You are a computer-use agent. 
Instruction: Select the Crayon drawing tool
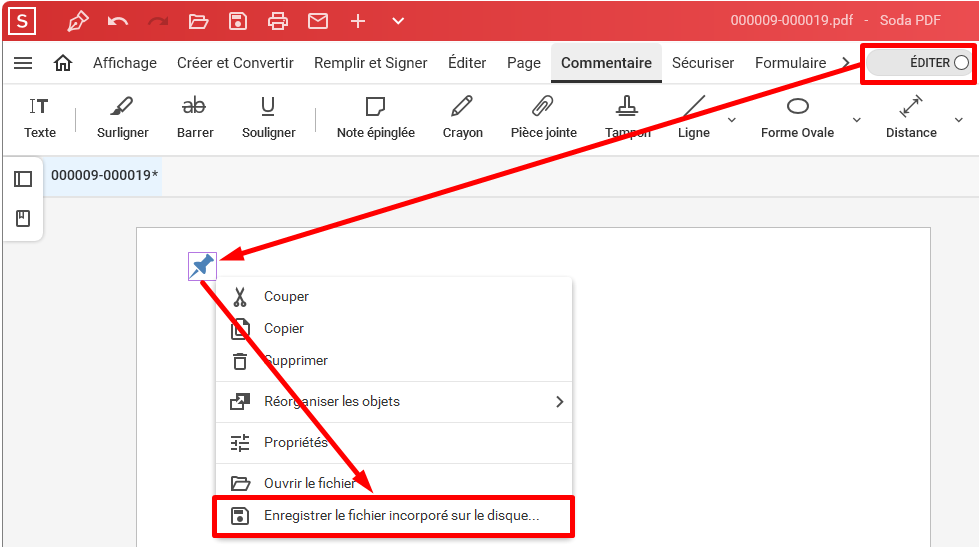tap(463, 117)
